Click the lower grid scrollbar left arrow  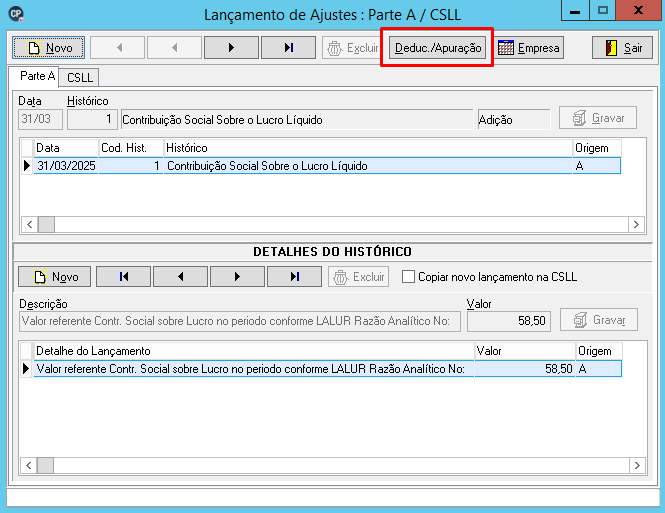click(28, 465)
